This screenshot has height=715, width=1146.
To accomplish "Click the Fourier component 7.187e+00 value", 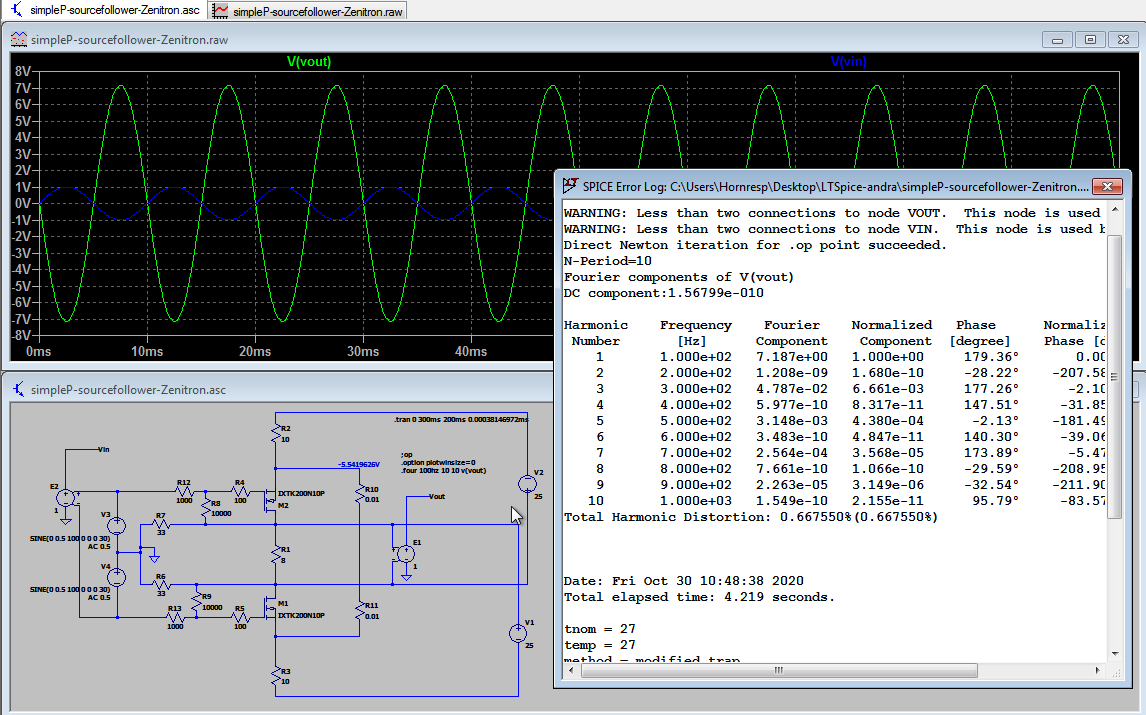I will click(x=792, y=357).
